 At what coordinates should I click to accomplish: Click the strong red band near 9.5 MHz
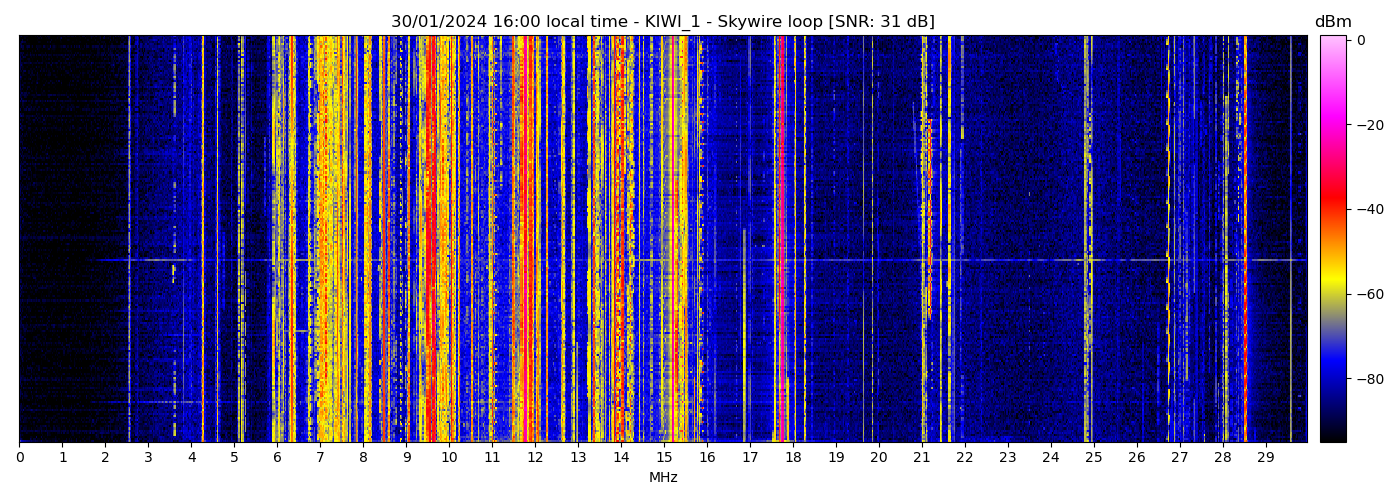pos(429,240)
